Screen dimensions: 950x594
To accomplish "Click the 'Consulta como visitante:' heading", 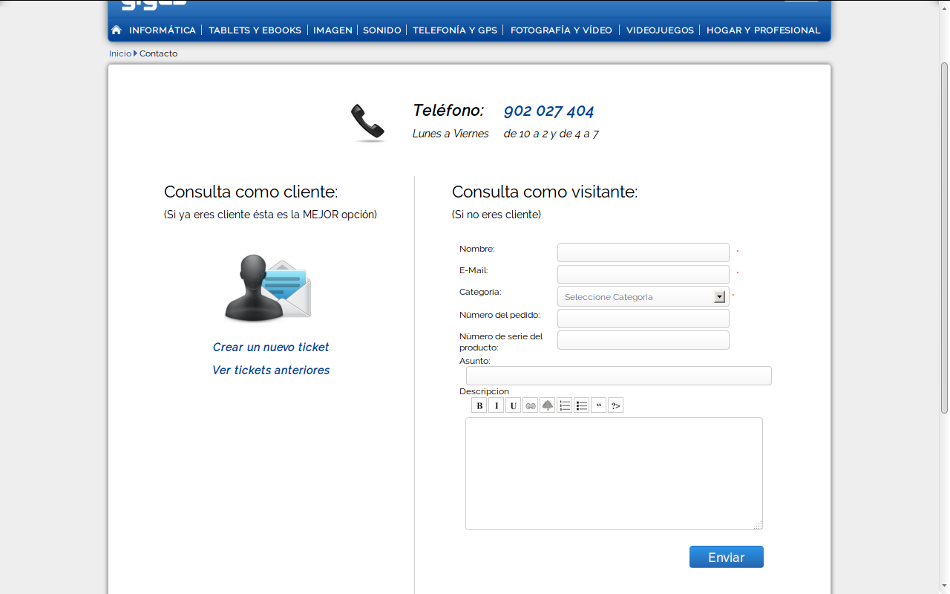I will (x=545, y=192).
